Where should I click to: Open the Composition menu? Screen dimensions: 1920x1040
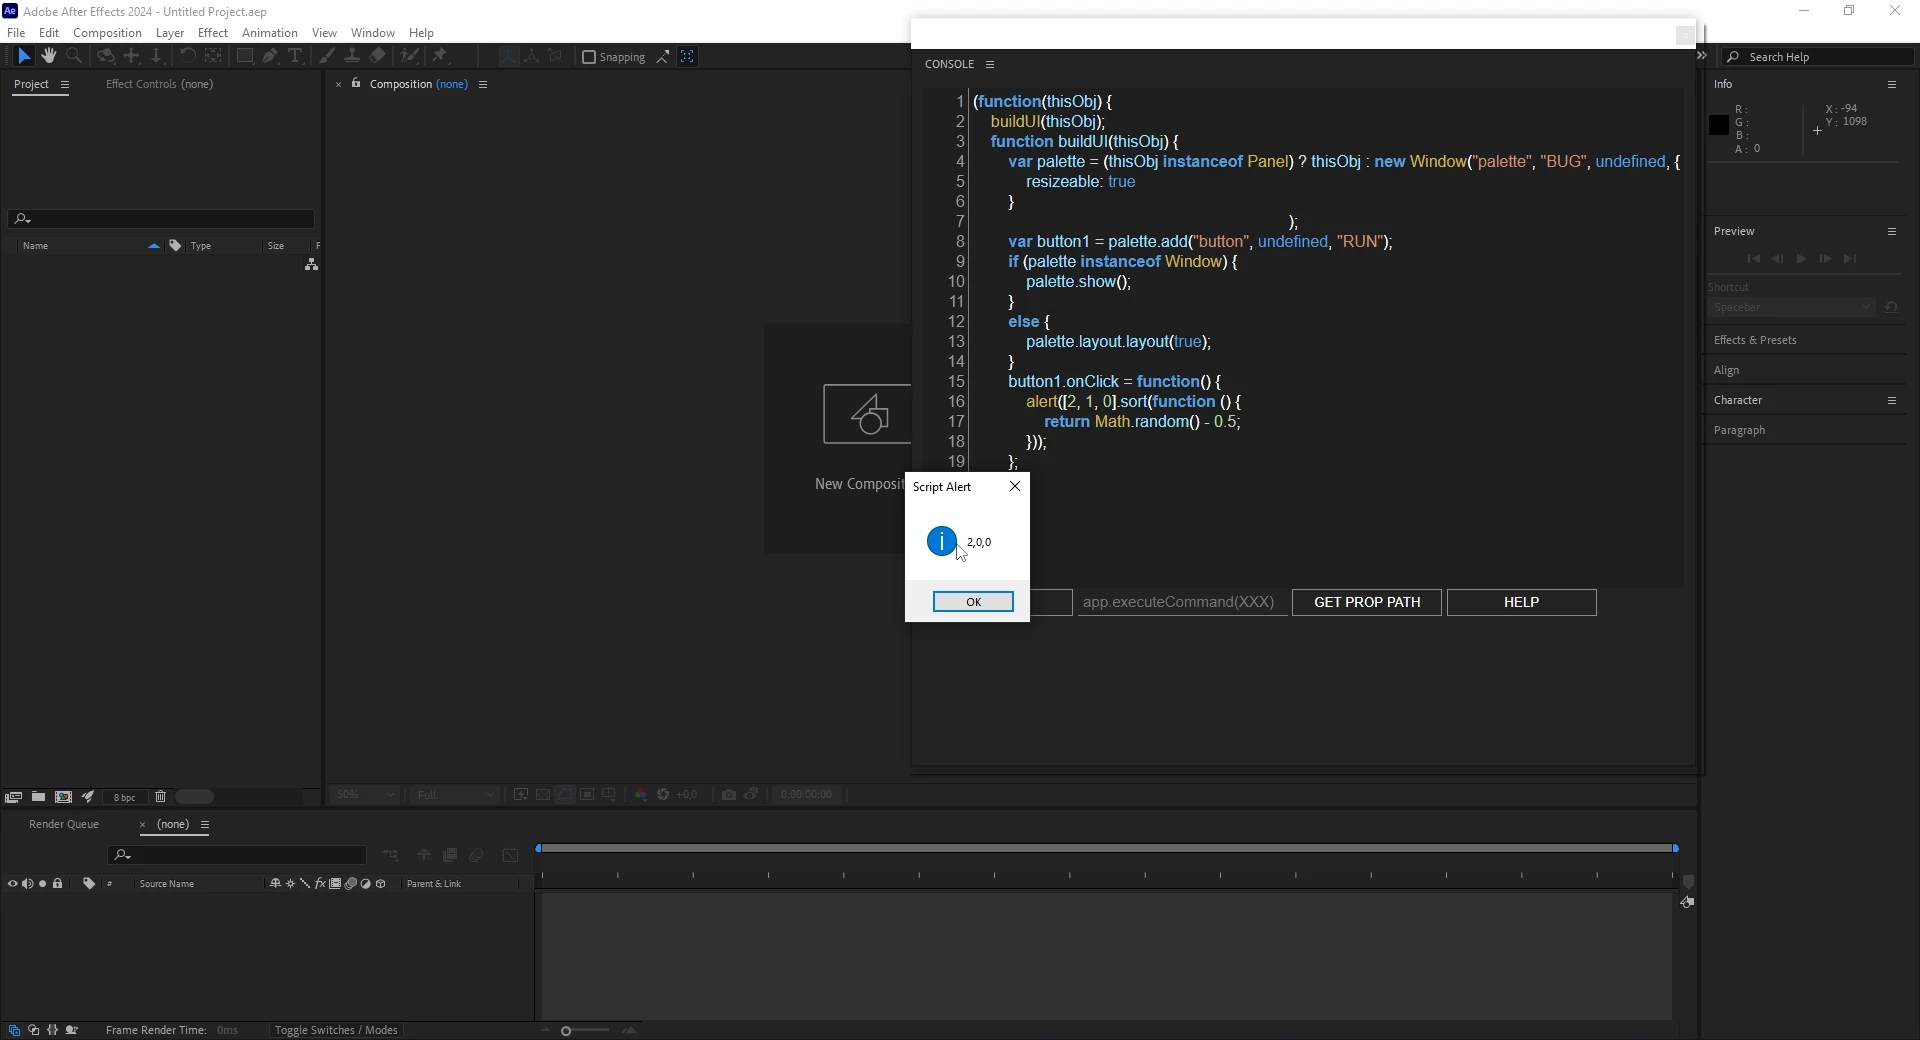107,33
